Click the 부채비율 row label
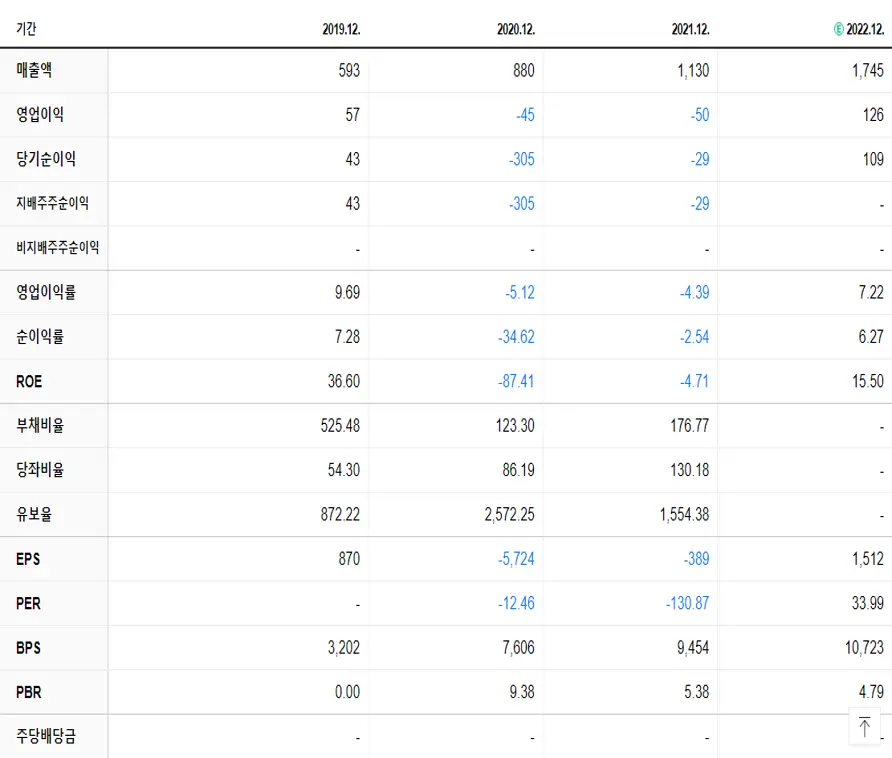 pos(40,425)
